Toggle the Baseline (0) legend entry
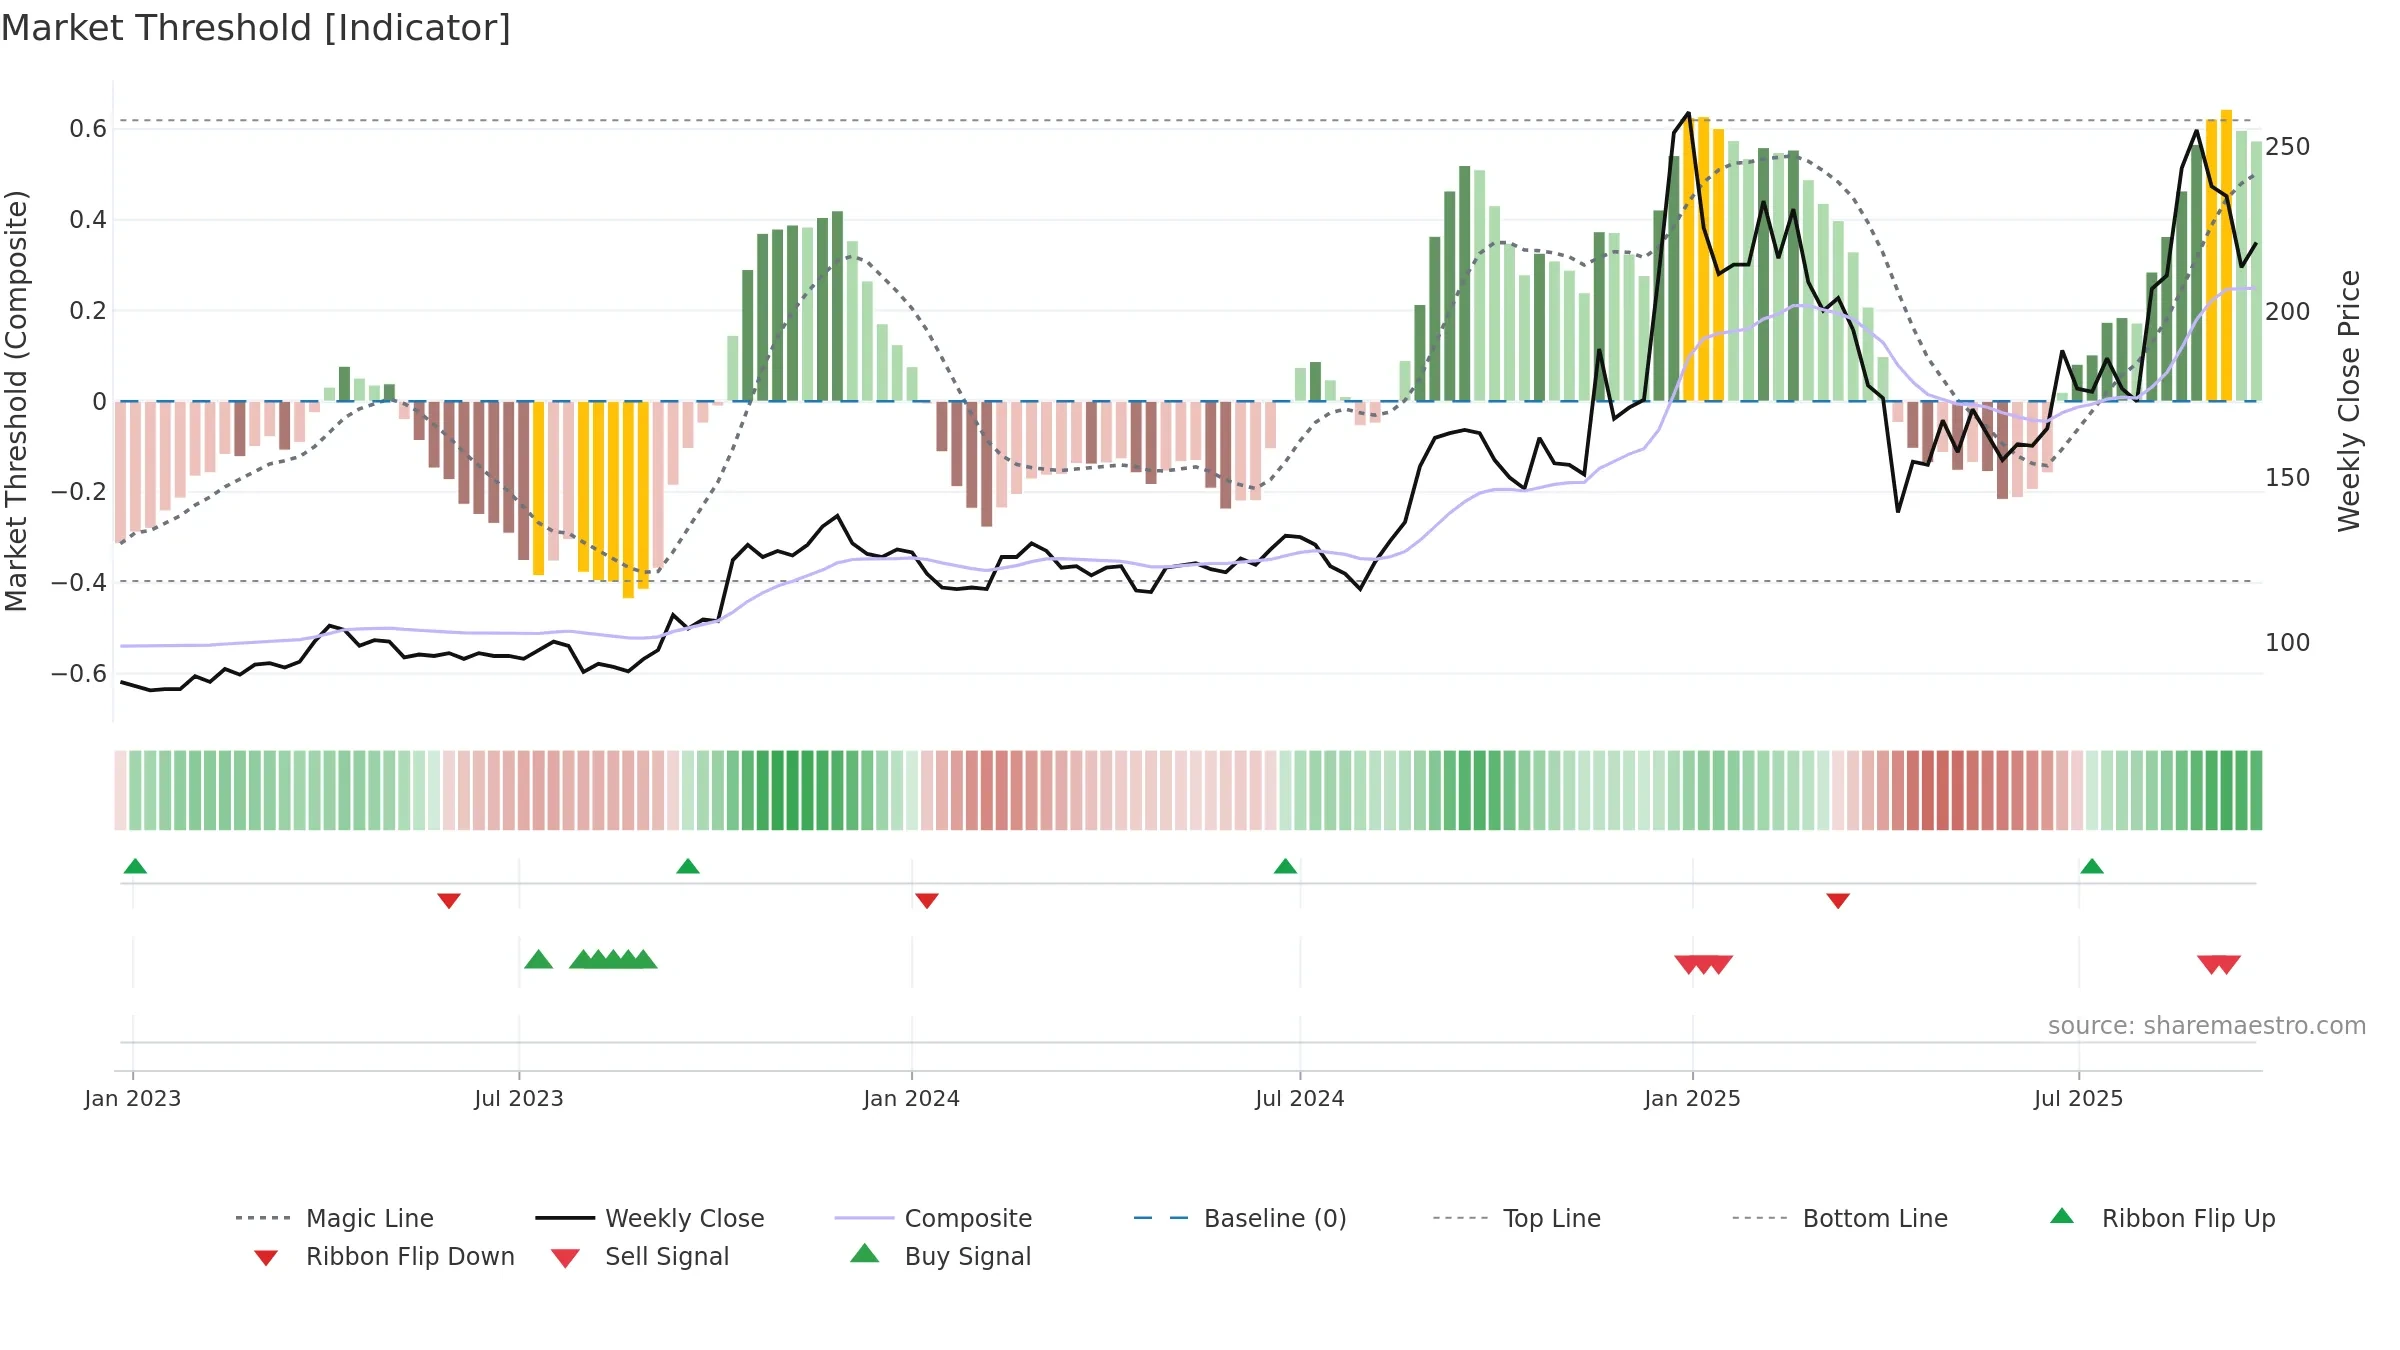The height and width of the screenshot is (1350, 2400). [1240, 1218]
